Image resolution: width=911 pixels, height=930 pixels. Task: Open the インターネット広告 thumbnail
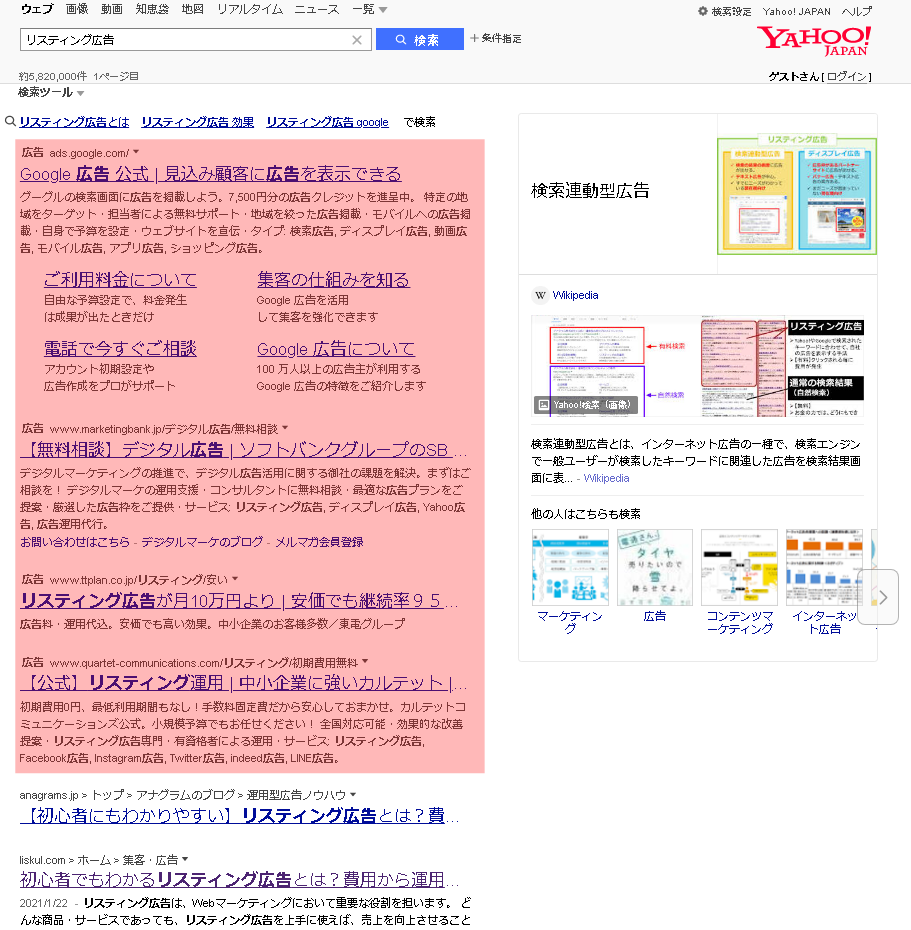pyautogui.click(x=824, y=567)
